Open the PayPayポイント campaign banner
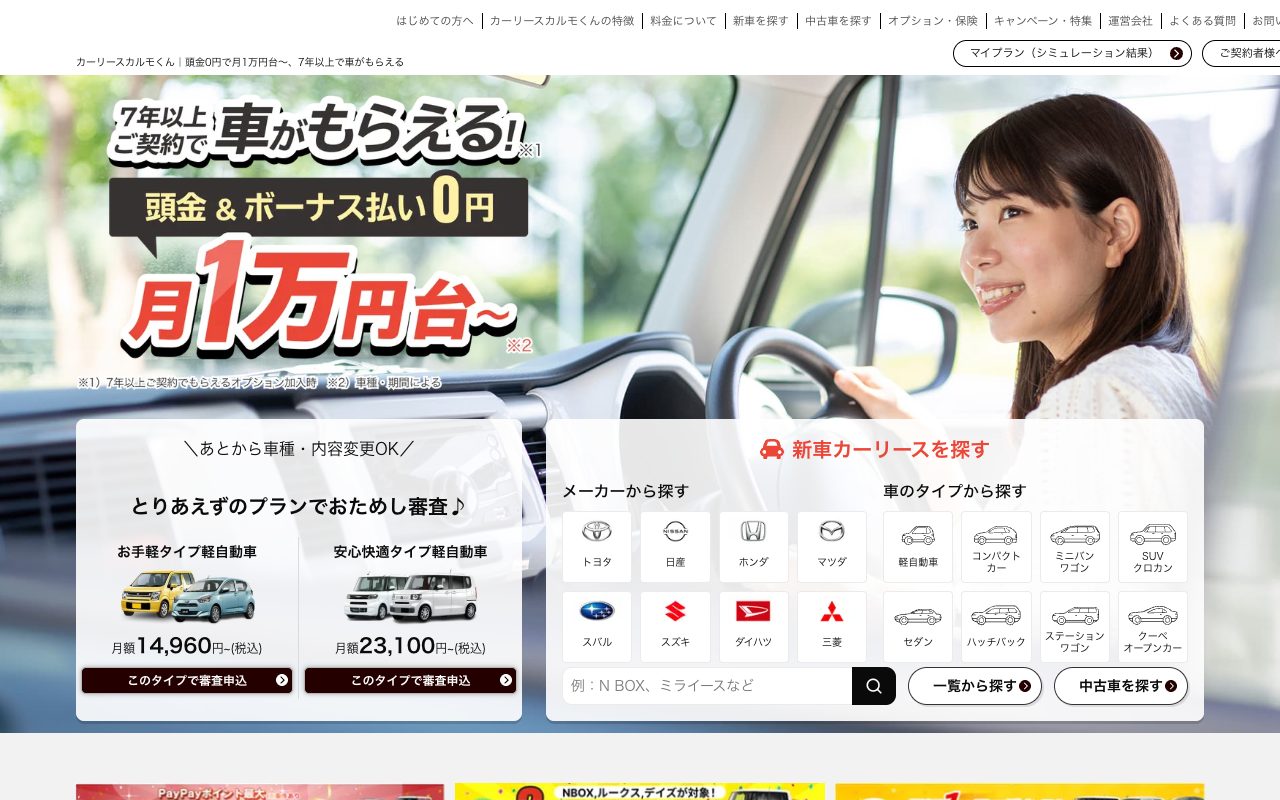The height and width of the screenshot is (800, 1280). pos(260,792)
